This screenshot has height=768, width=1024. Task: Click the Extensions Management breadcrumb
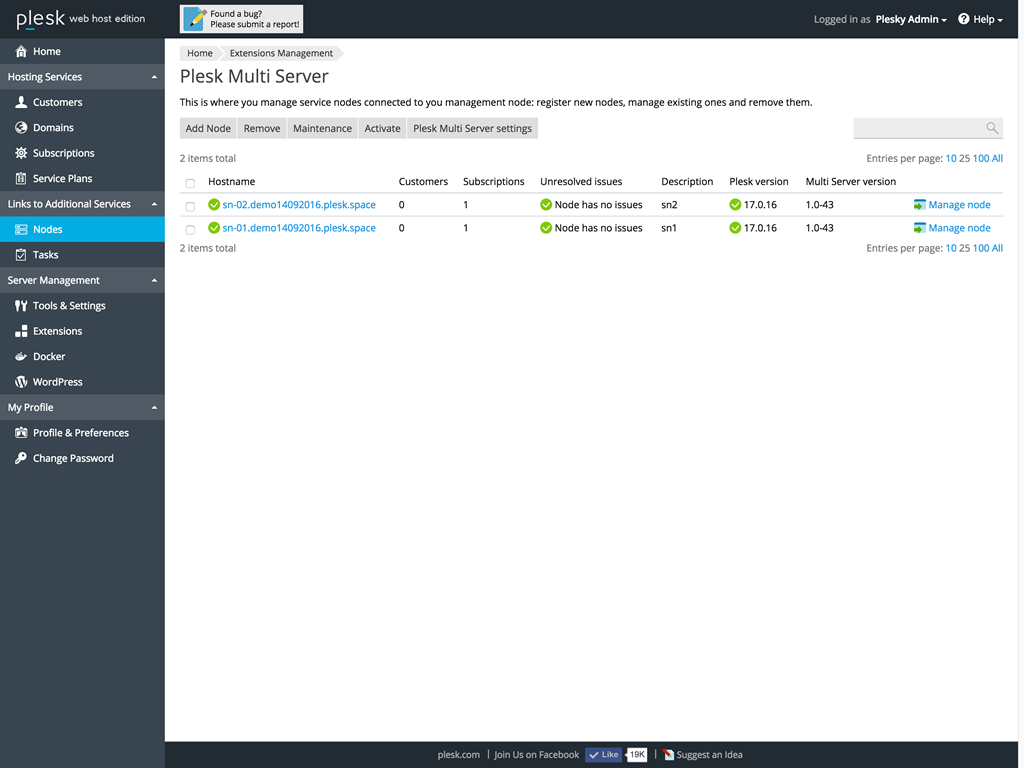(281, 54)
